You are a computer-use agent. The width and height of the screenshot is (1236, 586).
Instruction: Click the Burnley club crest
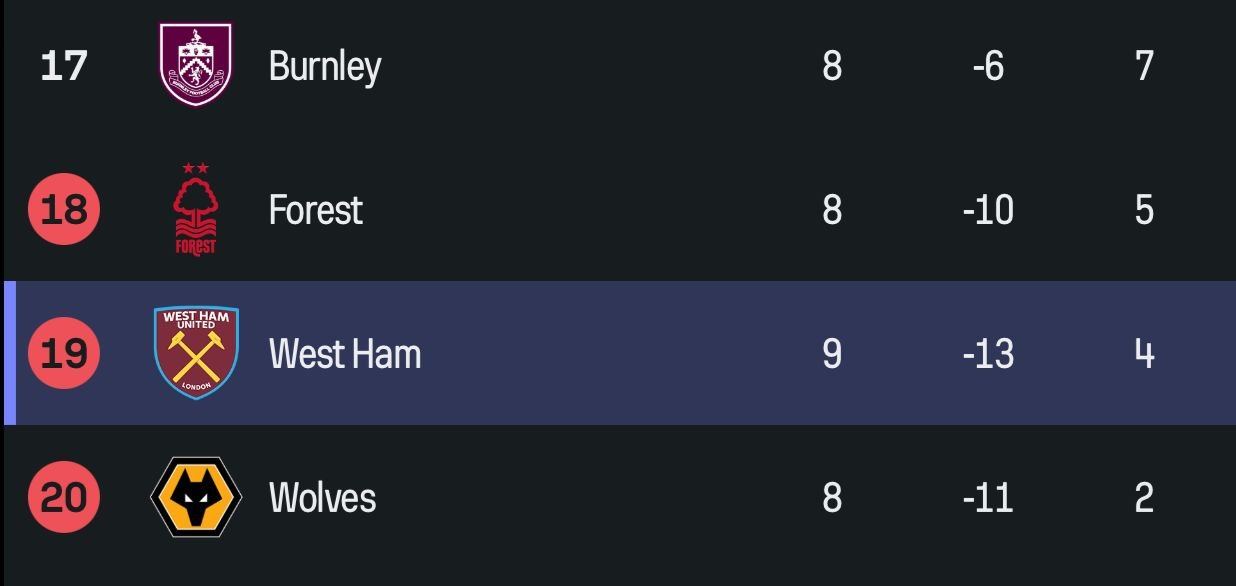click(196, 65)
